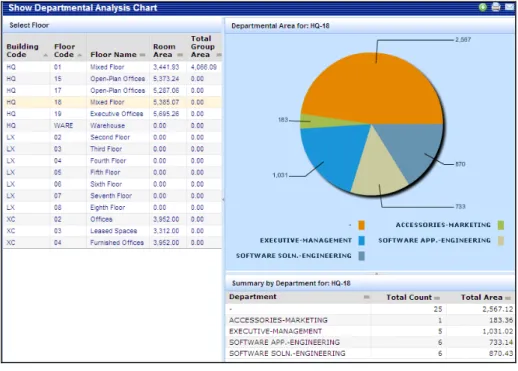Click the email envelope icon
The width and height of the screenshot is (518, 371).
pyautogui.click(x=509, y=7)
